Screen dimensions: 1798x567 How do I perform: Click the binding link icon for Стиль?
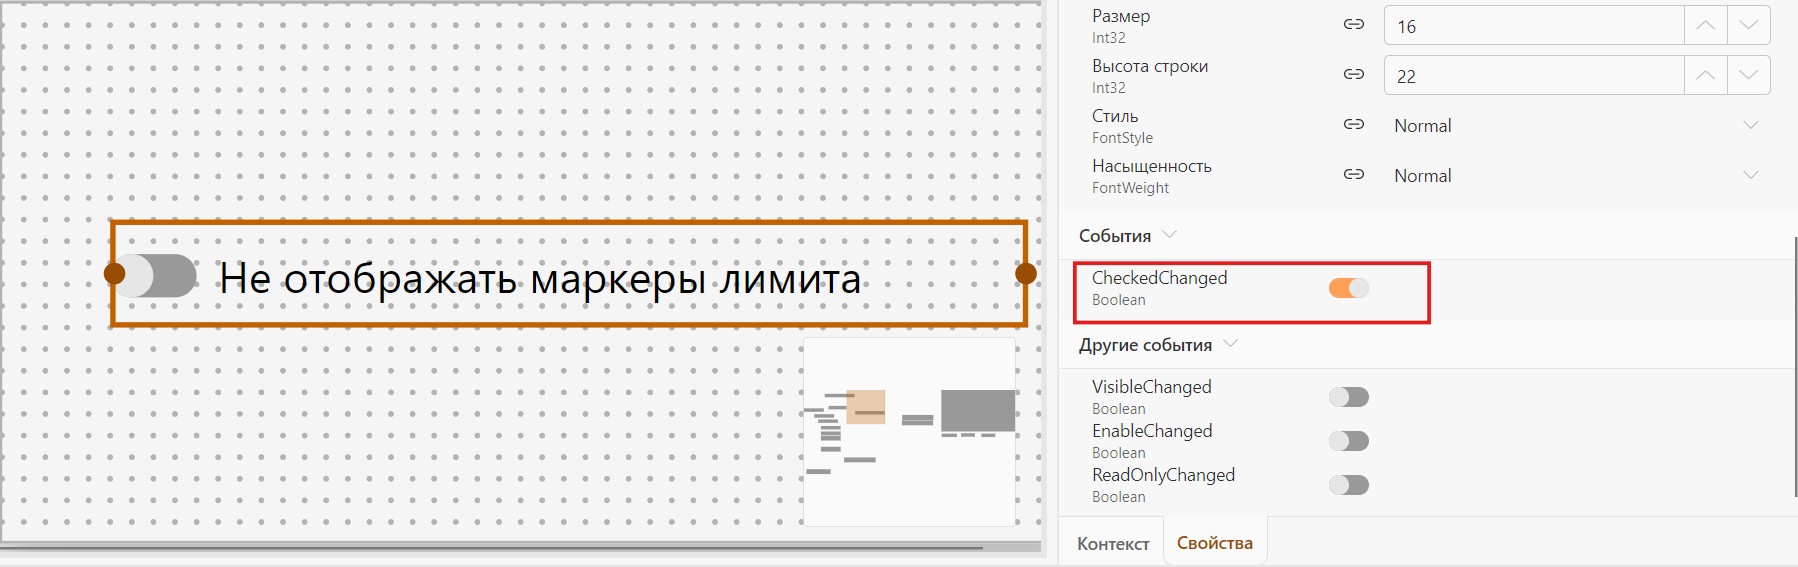(1353, 124)
